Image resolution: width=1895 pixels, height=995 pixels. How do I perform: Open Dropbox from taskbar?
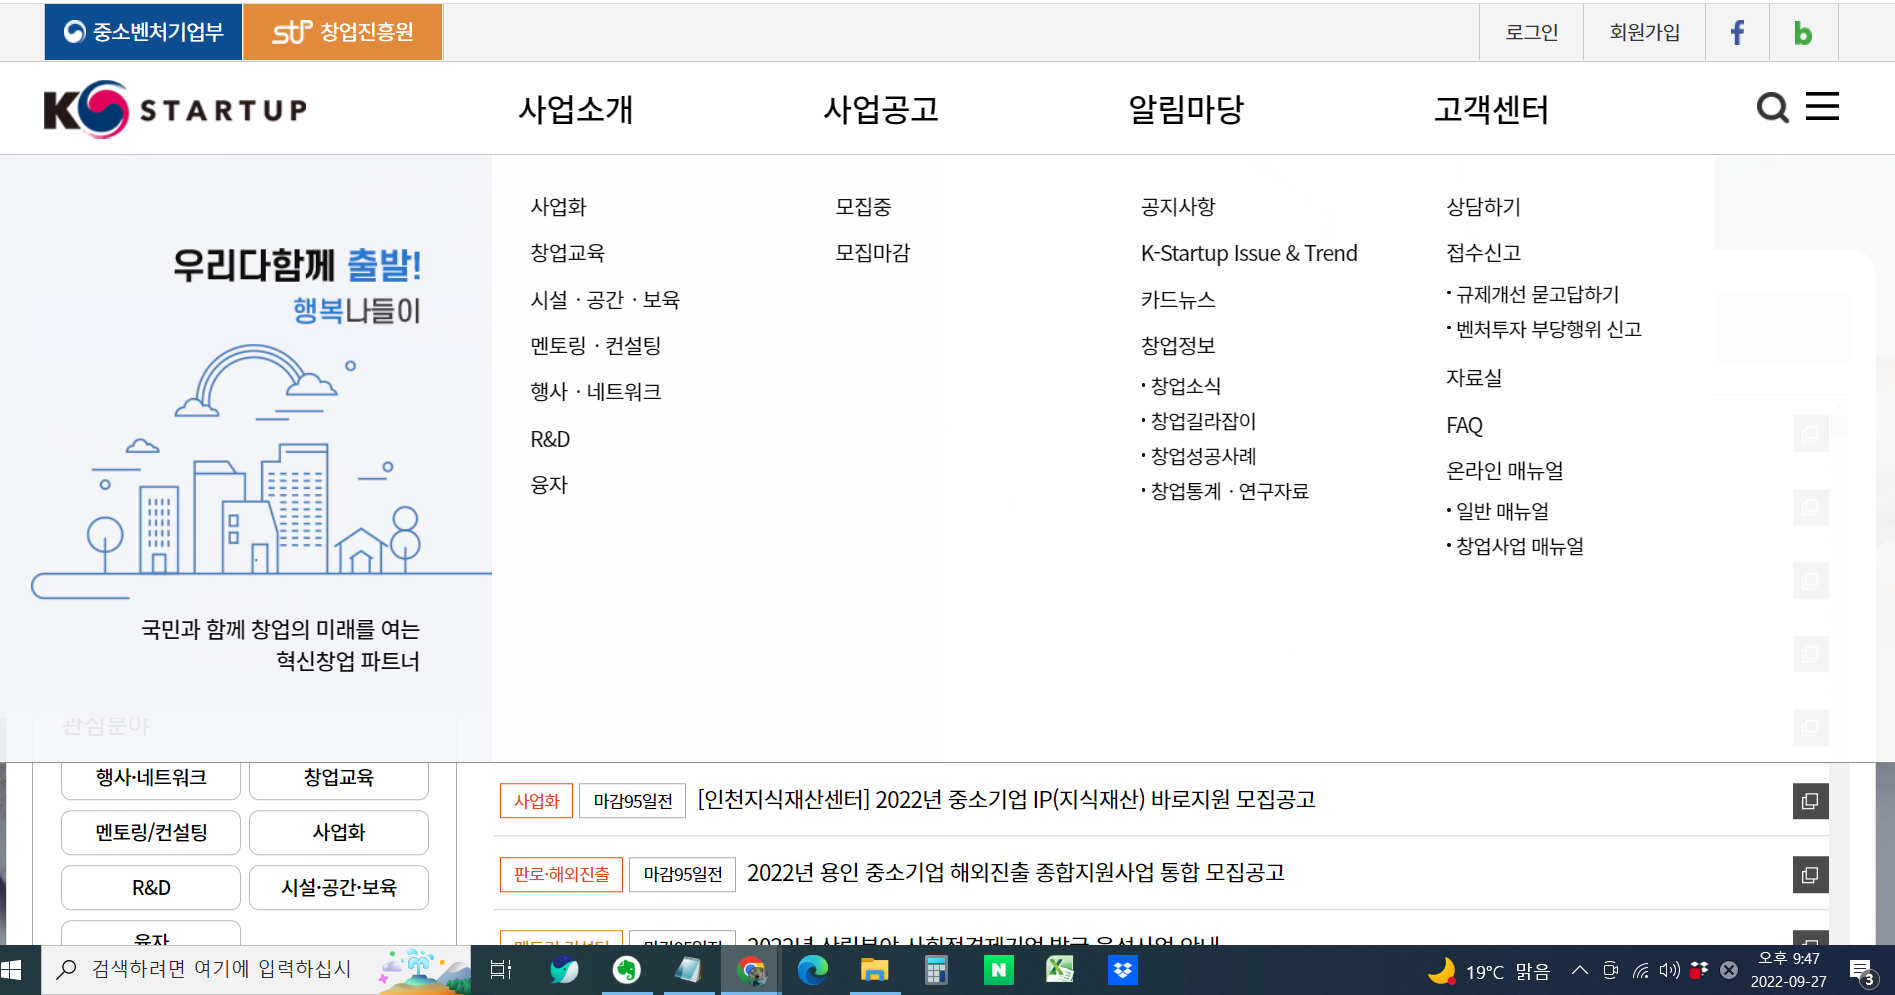[1123, 970]
